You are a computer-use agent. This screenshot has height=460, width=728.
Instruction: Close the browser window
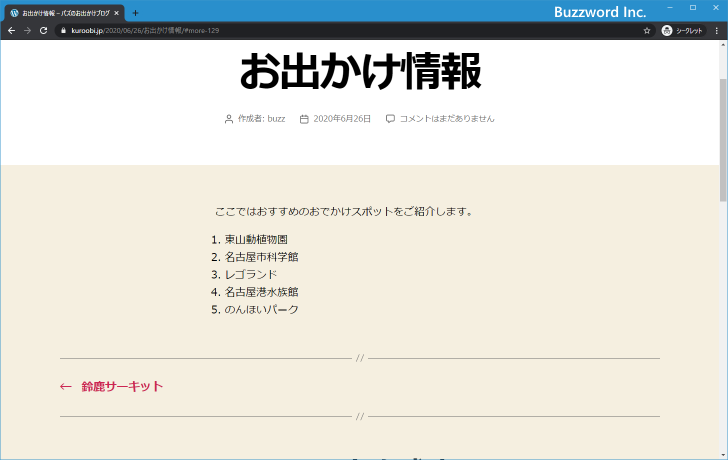click(x=716, y=7)
